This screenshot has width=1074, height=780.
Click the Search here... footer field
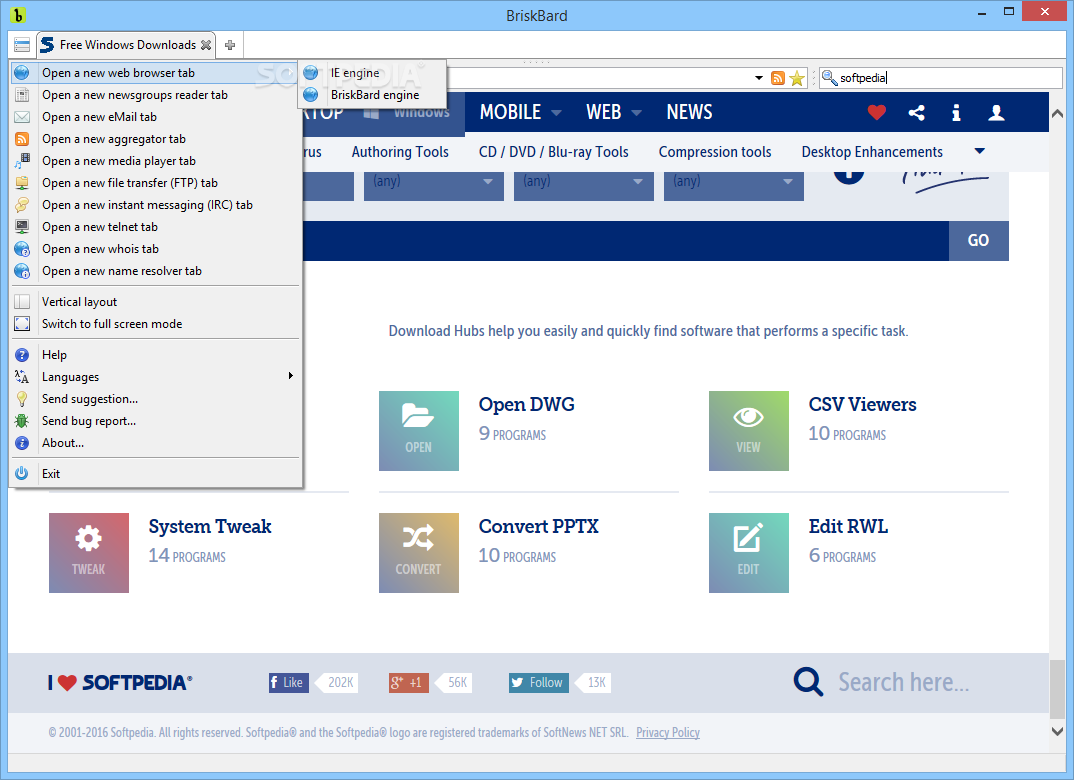(903, 682)
